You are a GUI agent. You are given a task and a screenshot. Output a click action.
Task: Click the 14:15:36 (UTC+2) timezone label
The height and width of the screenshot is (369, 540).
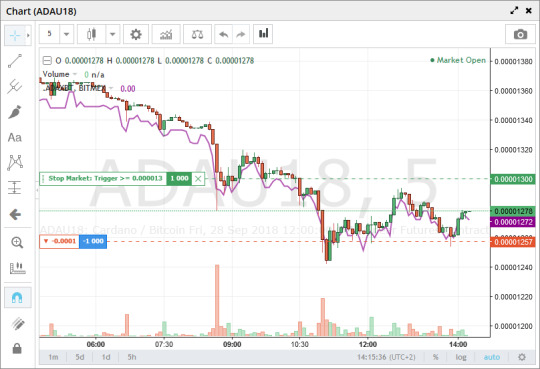386,357
